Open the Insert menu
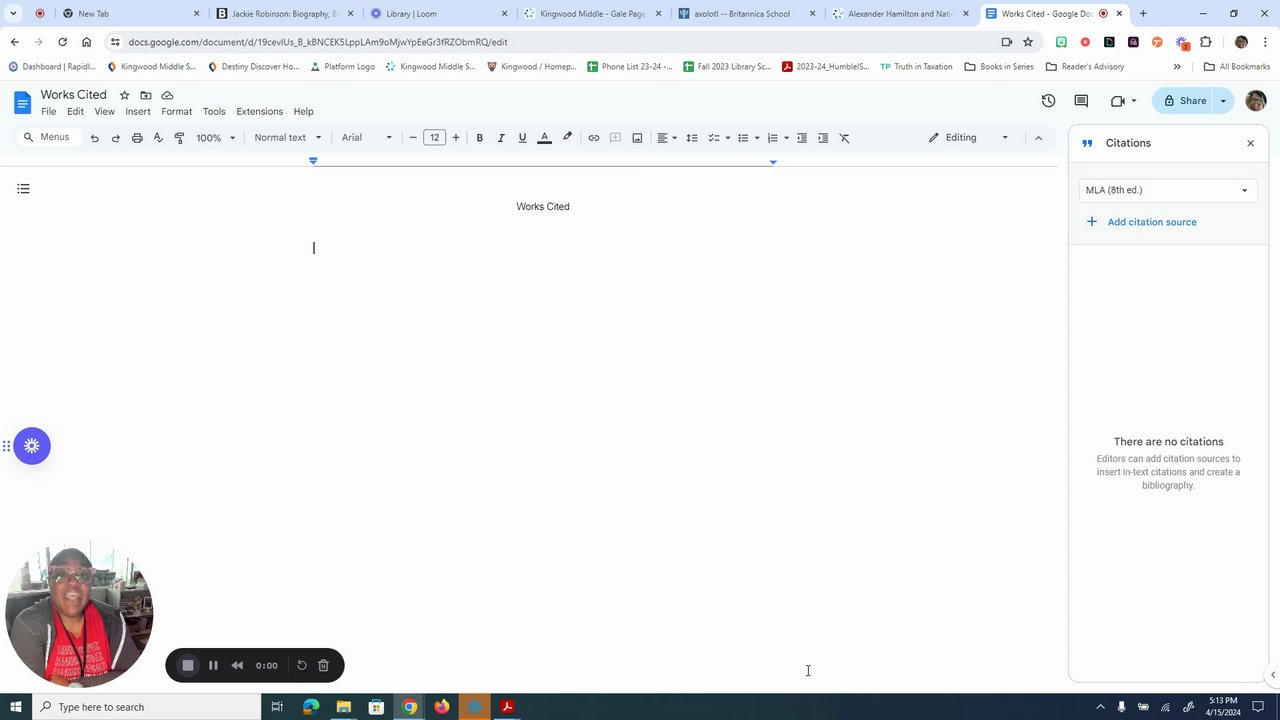Image resolution: width=1280 pixels, height=720 pixels. [x=138, y=112]
